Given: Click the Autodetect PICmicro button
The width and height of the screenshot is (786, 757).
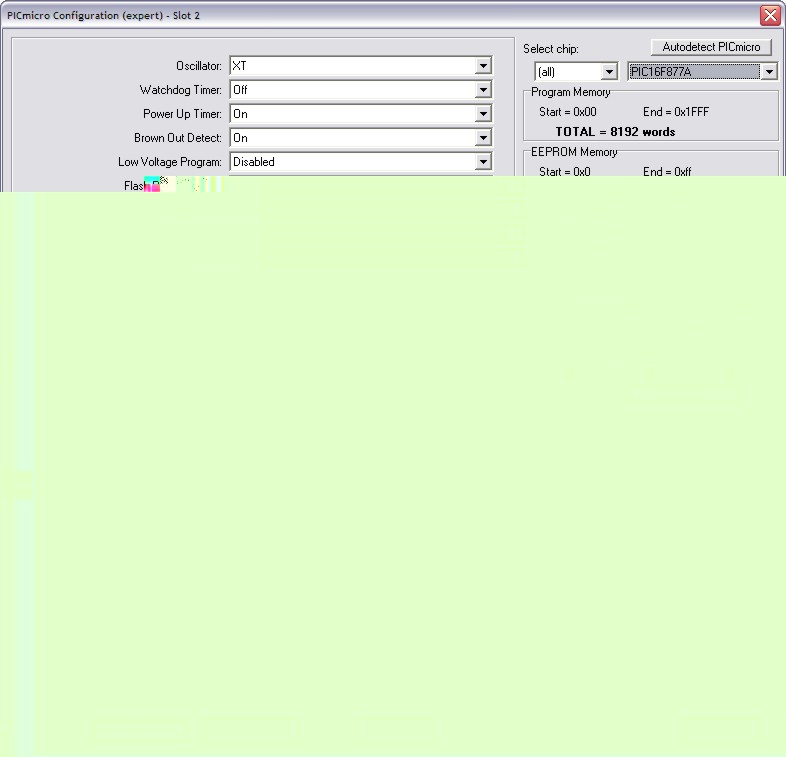Looking at the screenshot, I should 711,47.
